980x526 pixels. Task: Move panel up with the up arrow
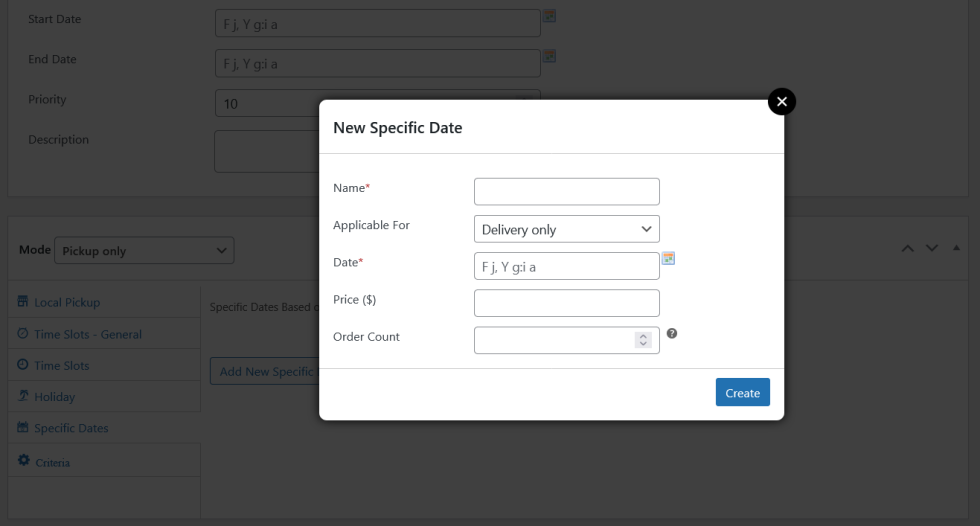pyautogui.click(x=909, y=248)
